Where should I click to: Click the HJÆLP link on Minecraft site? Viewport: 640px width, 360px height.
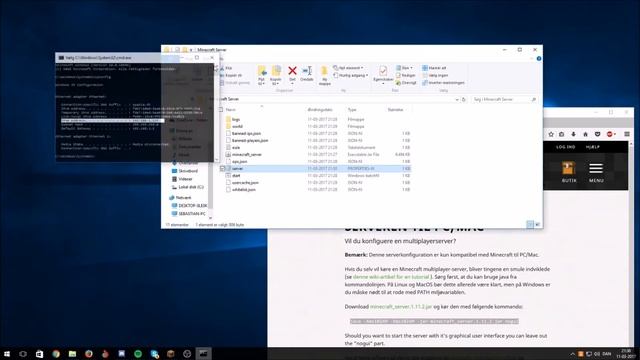pyautogui.click(x=593, y=147)
